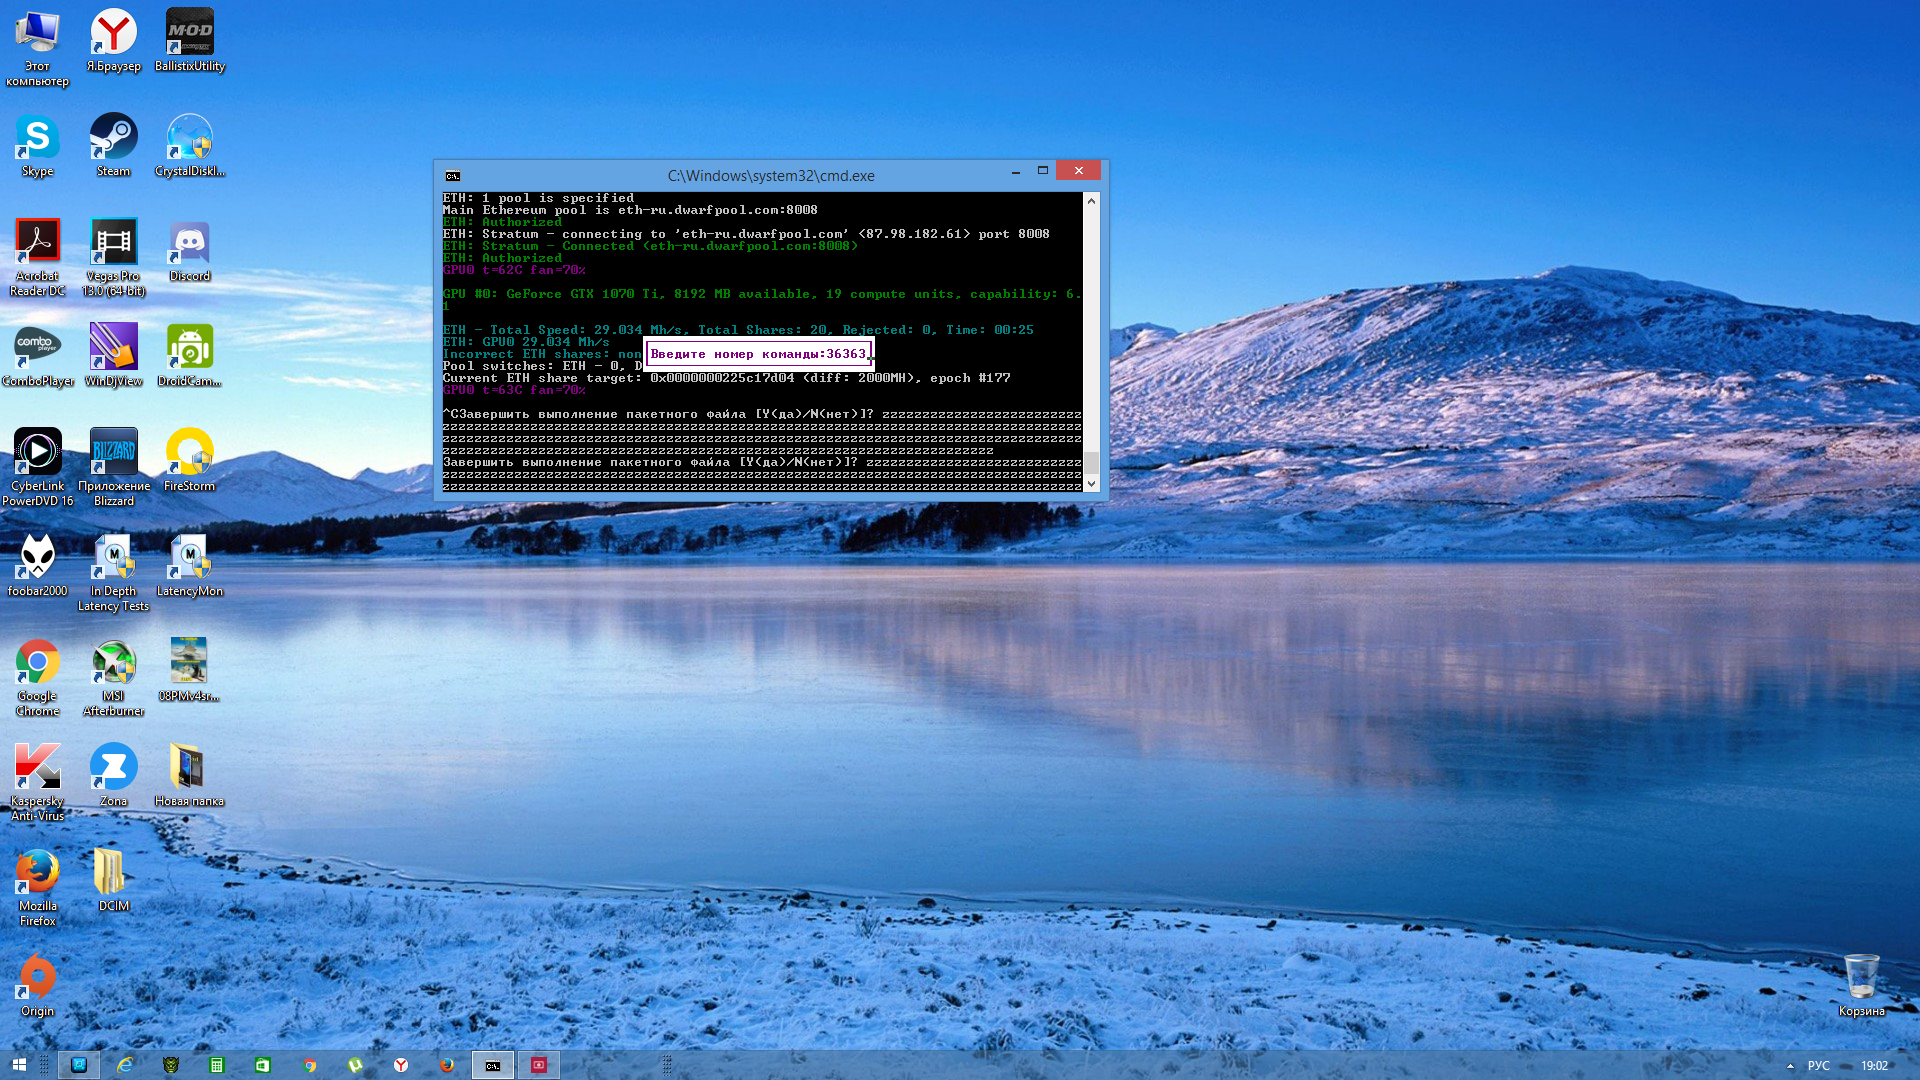Show hidden tray icons arrow
Screen dimensions: 1920x1080
point(1790,1066)
